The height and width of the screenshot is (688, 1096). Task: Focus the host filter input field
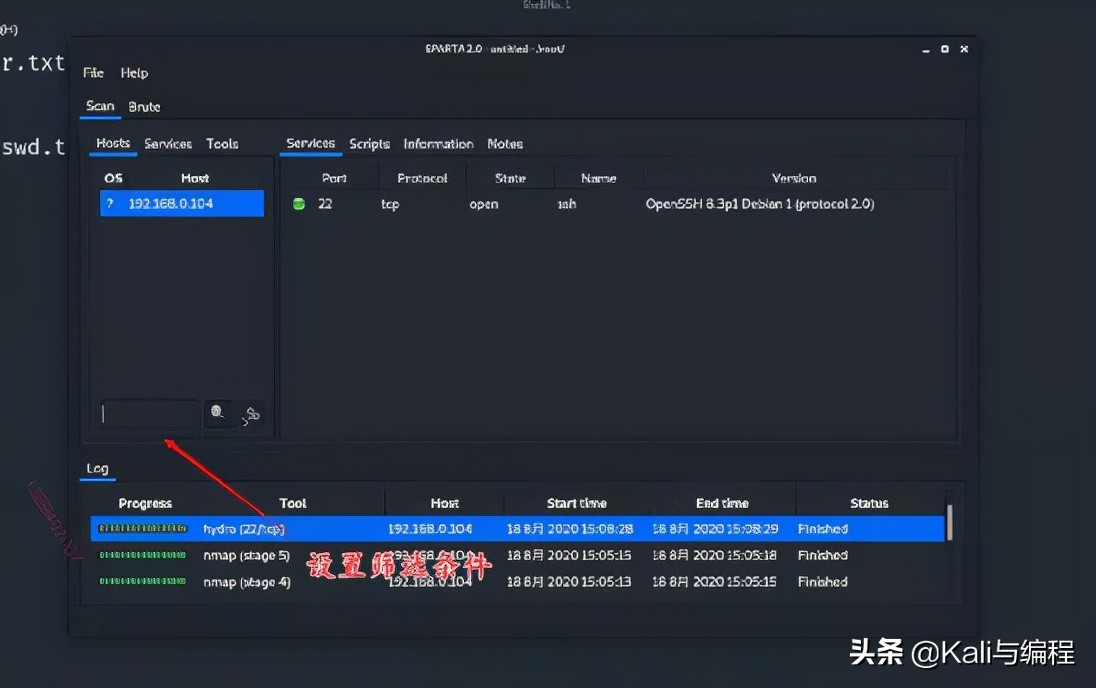coord(150,414)
